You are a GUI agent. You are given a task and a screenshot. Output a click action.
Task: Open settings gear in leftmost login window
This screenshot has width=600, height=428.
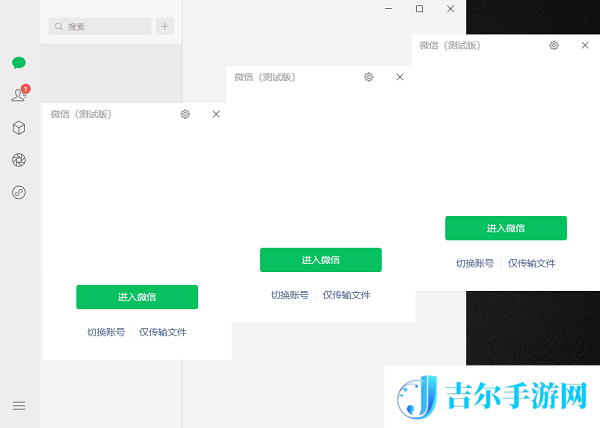tap(185, 114)
